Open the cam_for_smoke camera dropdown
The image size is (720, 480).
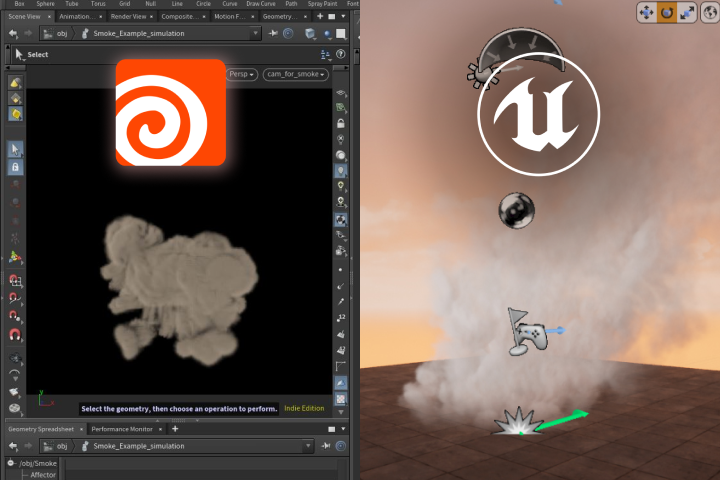(296, 74)
